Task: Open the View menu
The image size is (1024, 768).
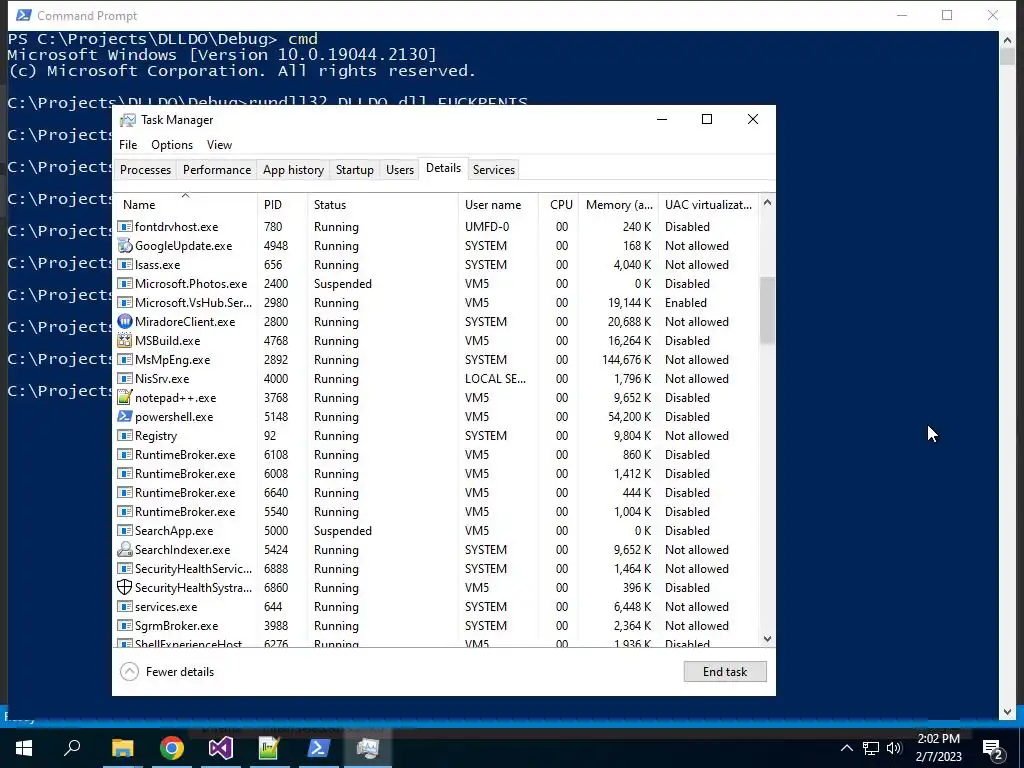Action: [219, 145]
